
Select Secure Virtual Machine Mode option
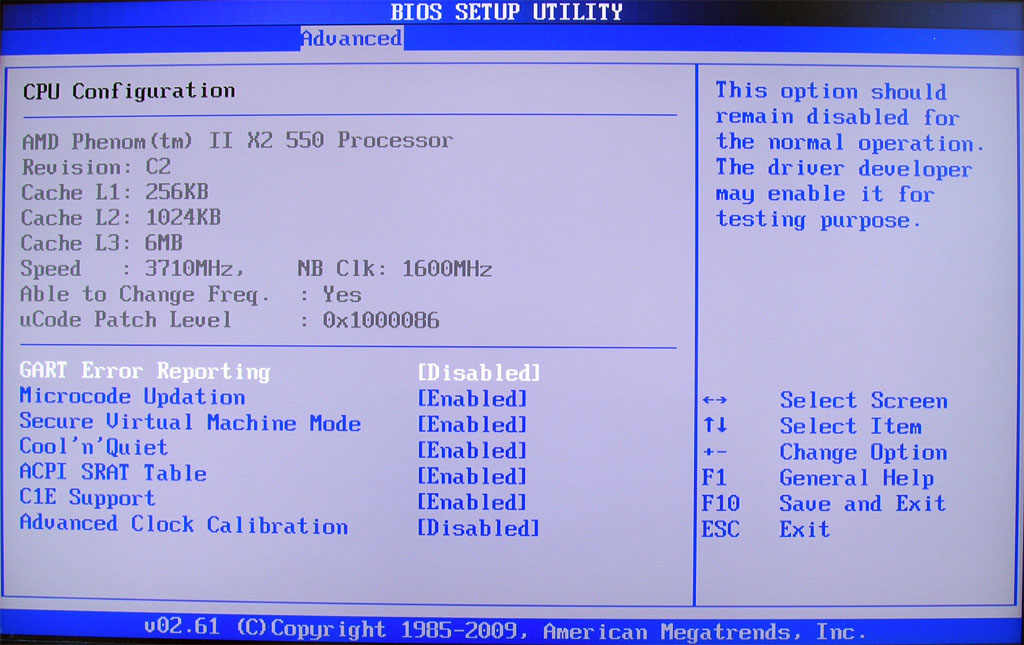pos(190,422)
